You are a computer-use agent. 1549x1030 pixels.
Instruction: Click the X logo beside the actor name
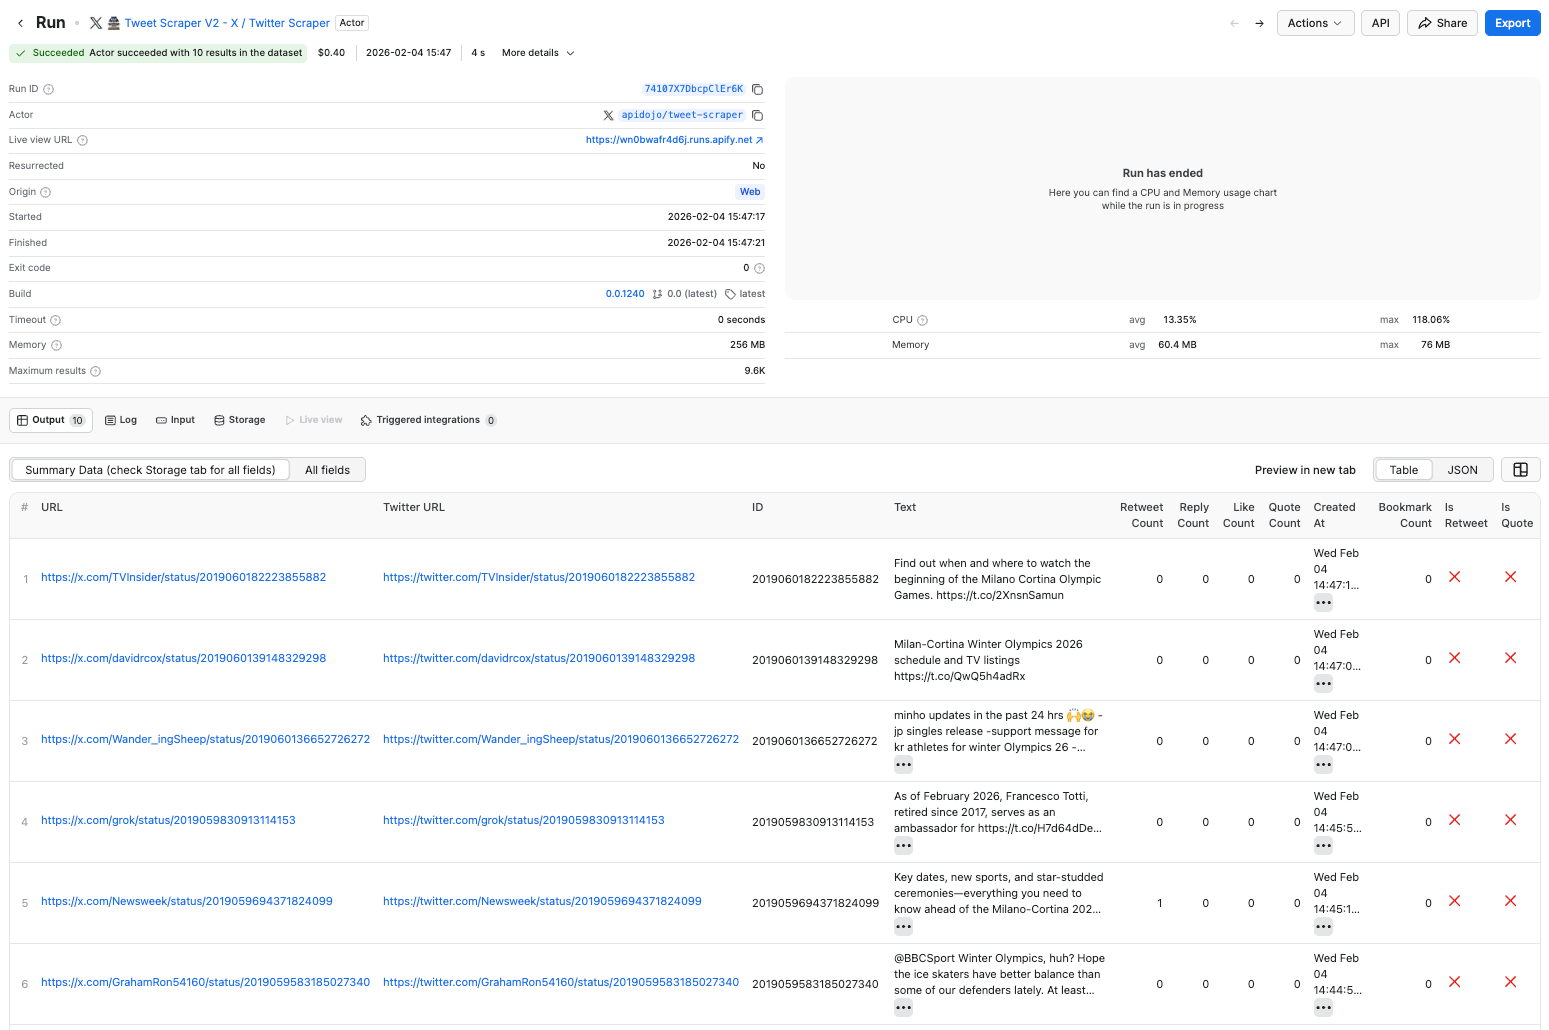(x=608, y=114)
